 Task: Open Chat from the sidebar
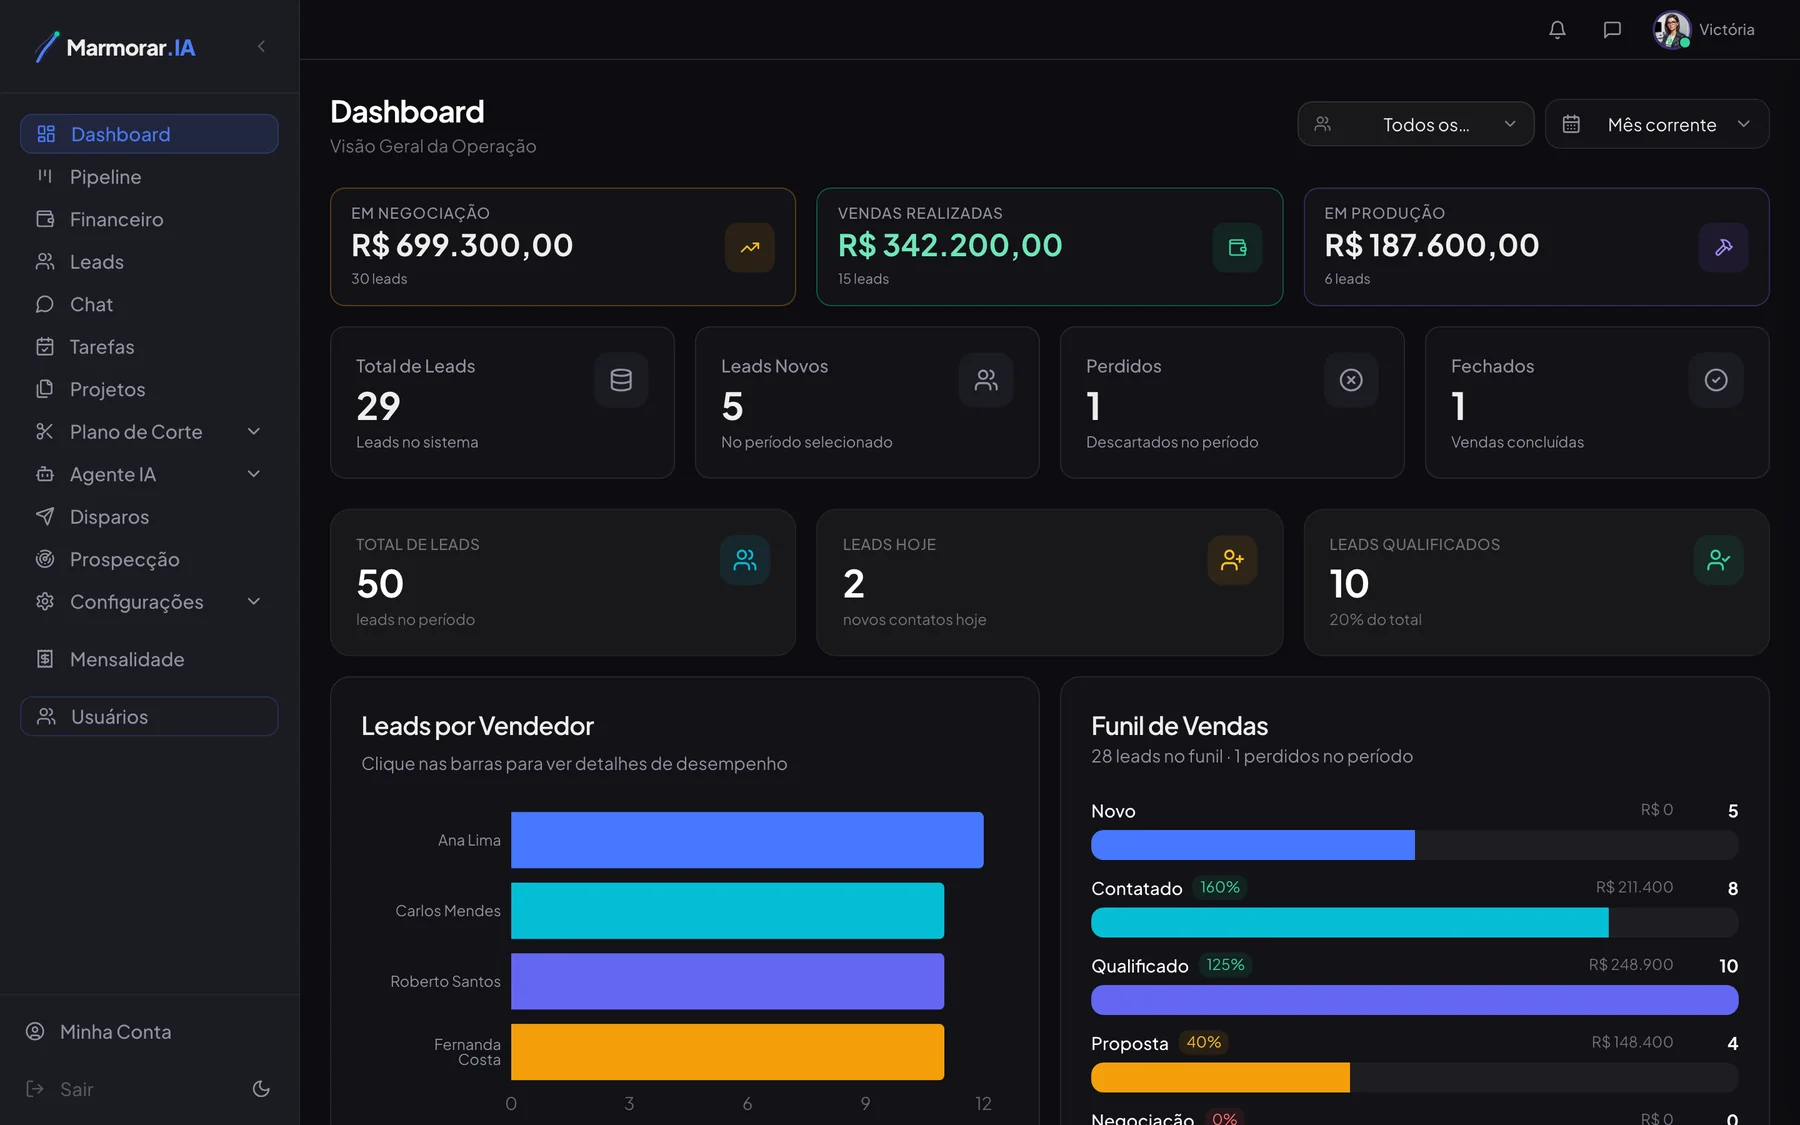[149, 304]
